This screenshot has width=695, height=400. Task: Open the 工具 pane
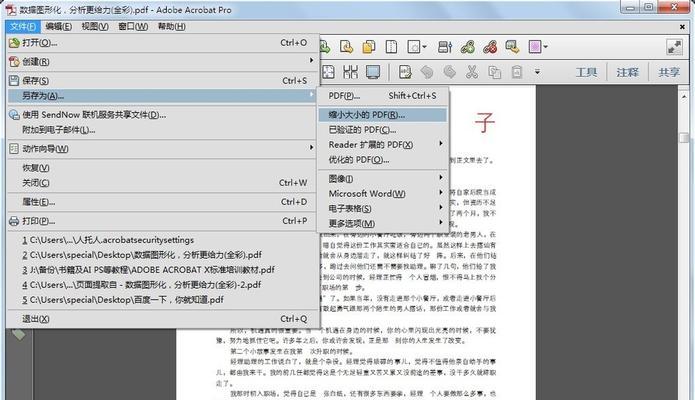(586, 72)
